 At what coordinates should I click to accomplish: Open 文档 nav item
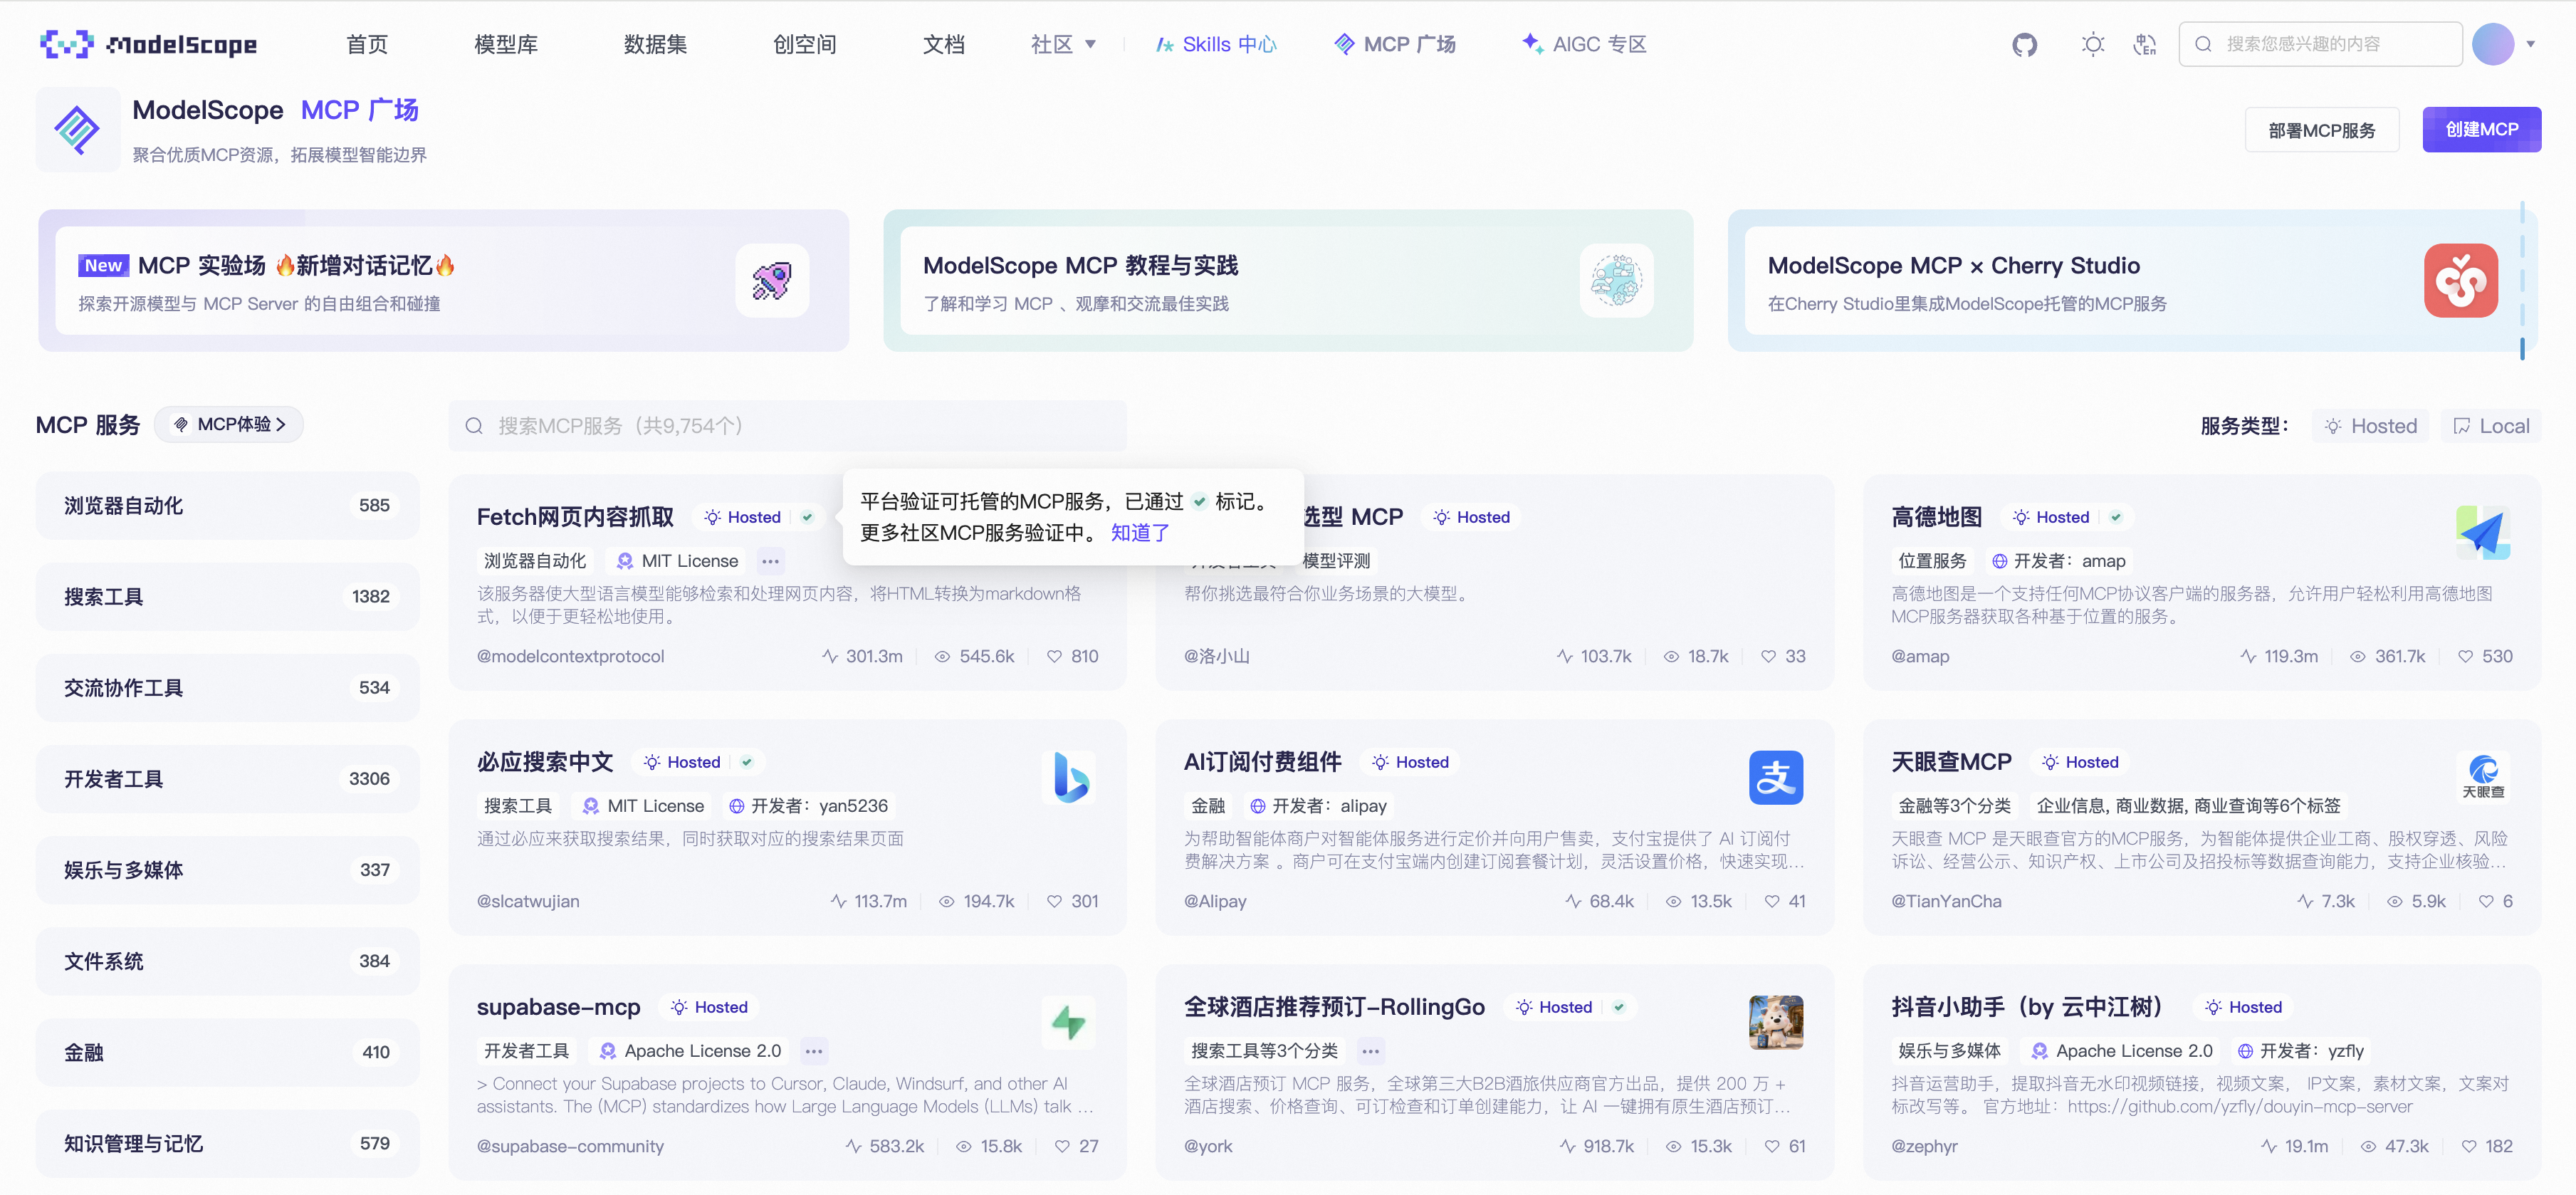point(943,44)
